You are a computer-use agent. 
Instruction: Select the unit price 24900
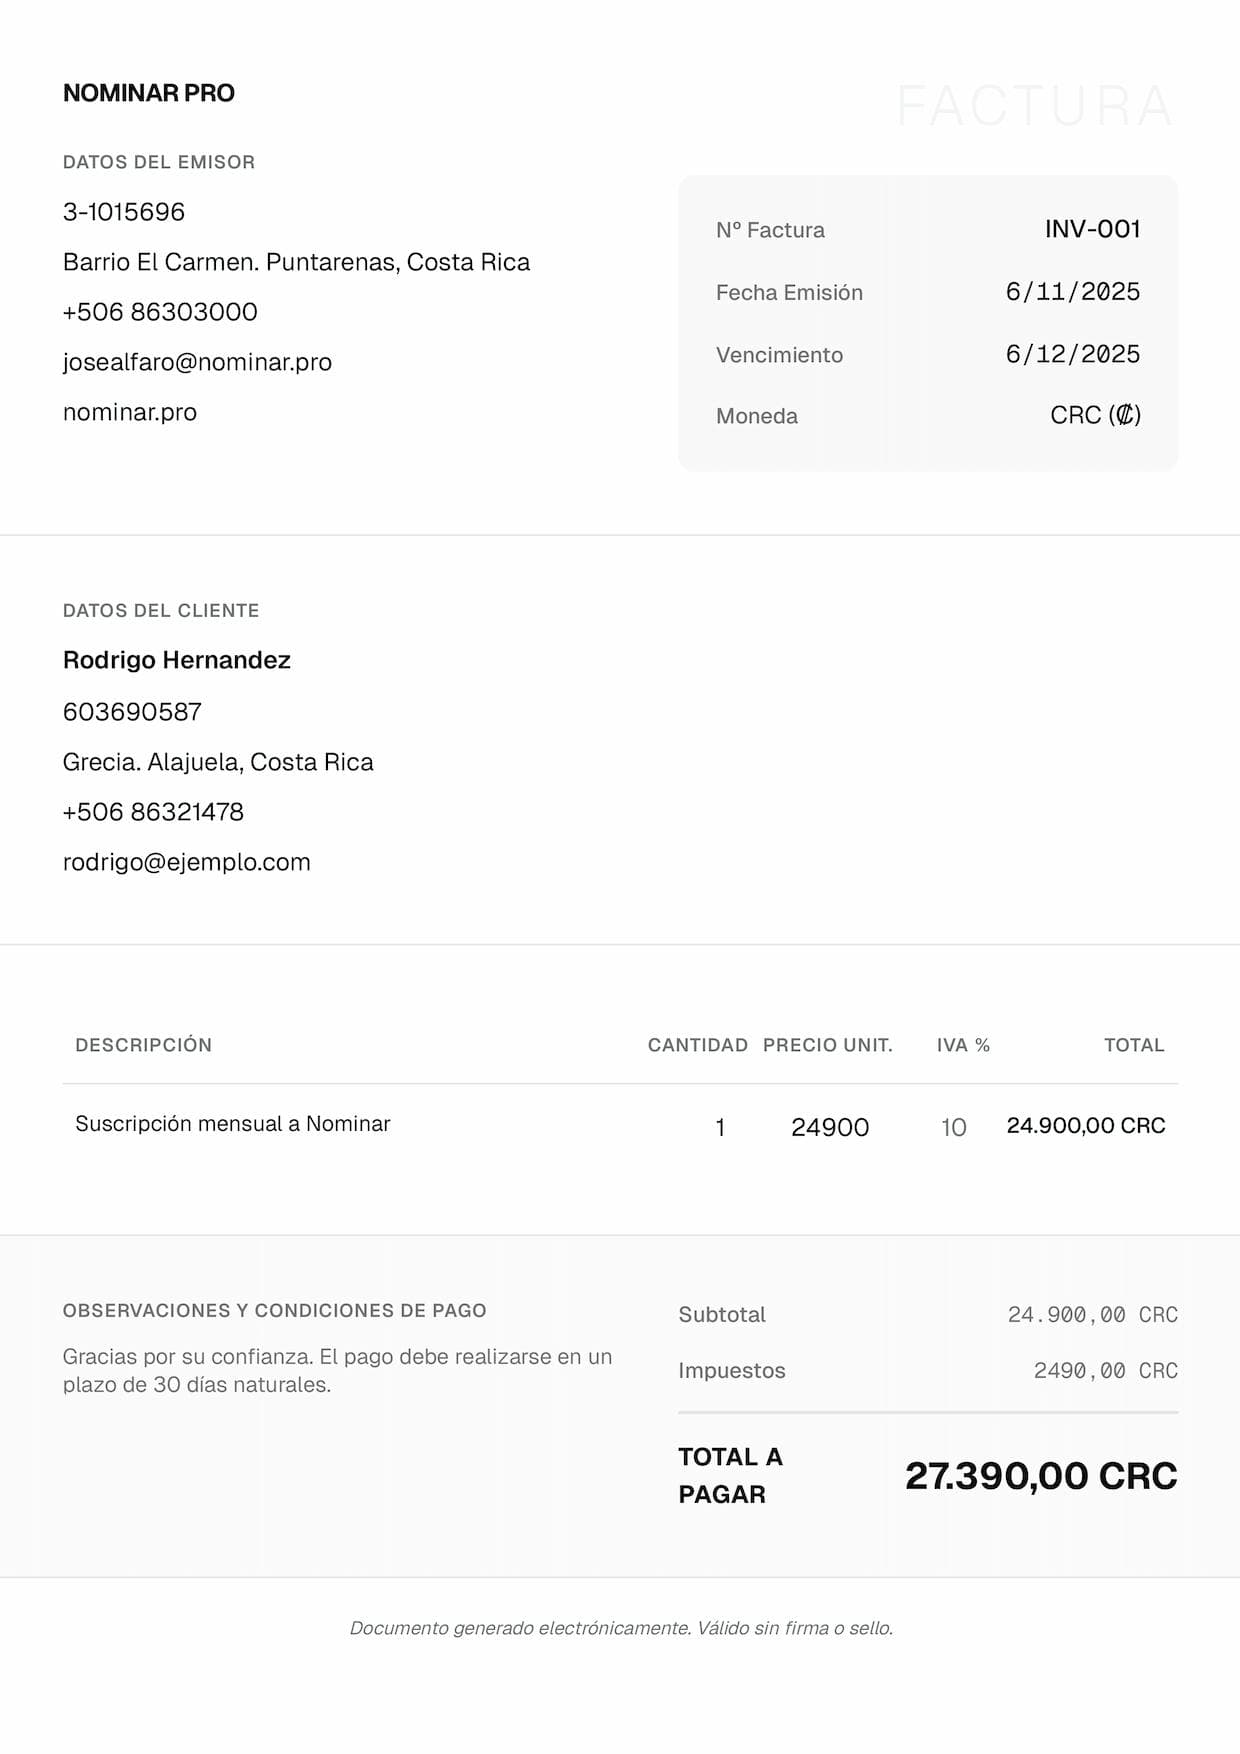[x=830, y=1128]
